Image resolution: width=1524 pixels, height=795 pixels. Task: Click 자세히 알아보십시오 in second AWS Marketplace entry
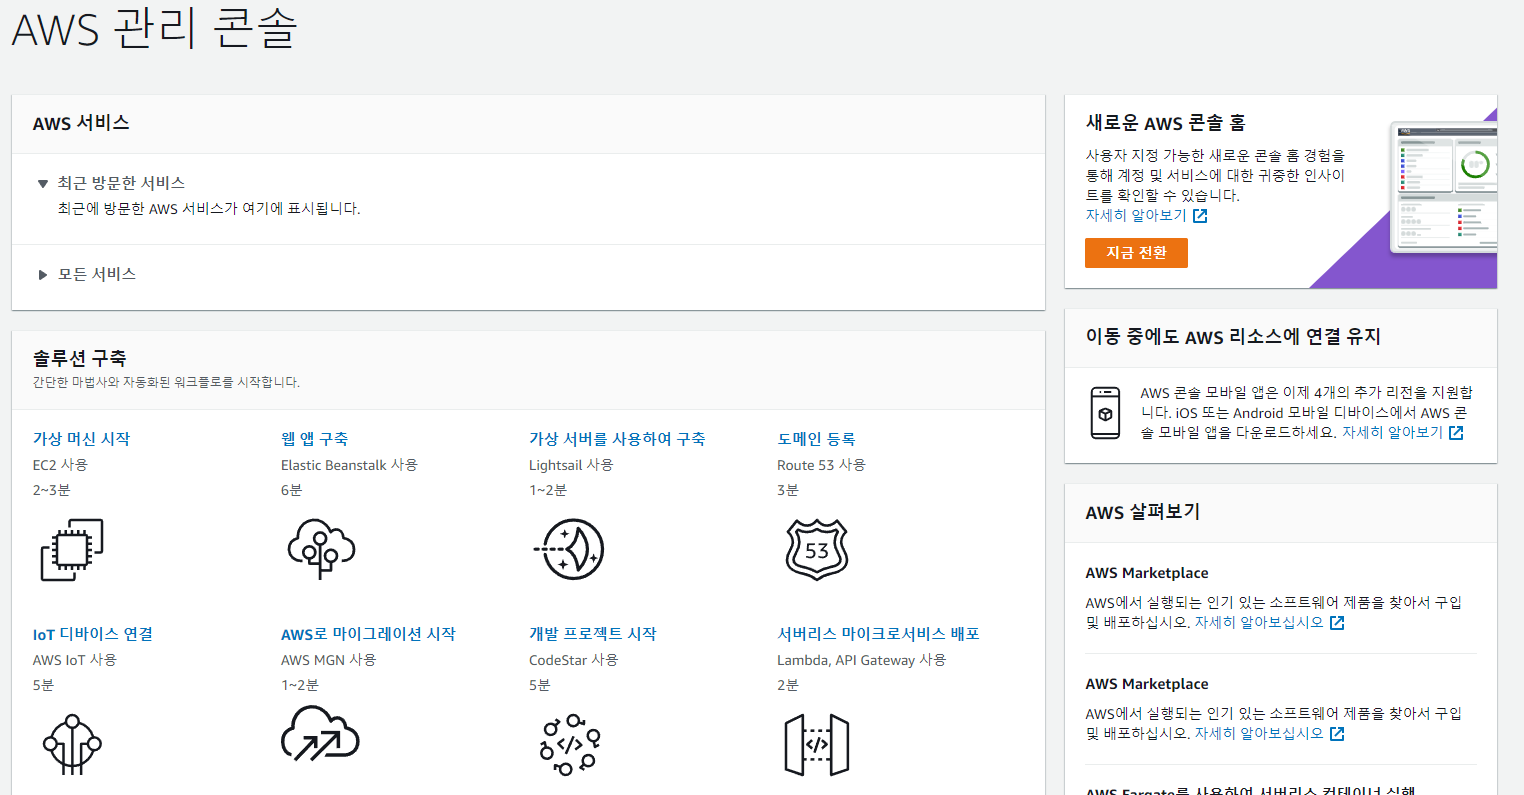click(x=1259, y=734)
